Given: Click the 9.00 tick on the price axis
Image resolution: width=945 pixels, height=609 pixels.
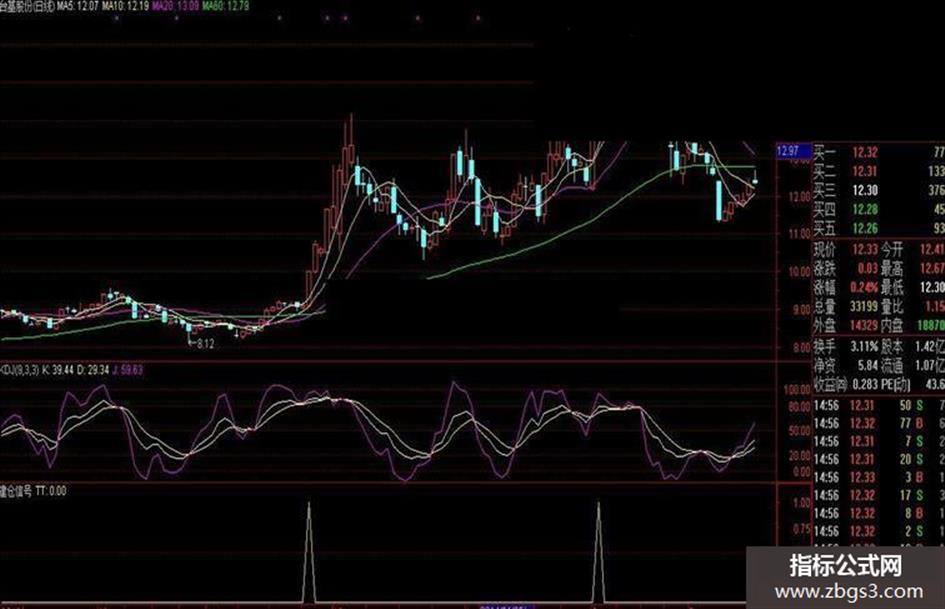Looking at the screenshot, I should [x=802, y=310].
